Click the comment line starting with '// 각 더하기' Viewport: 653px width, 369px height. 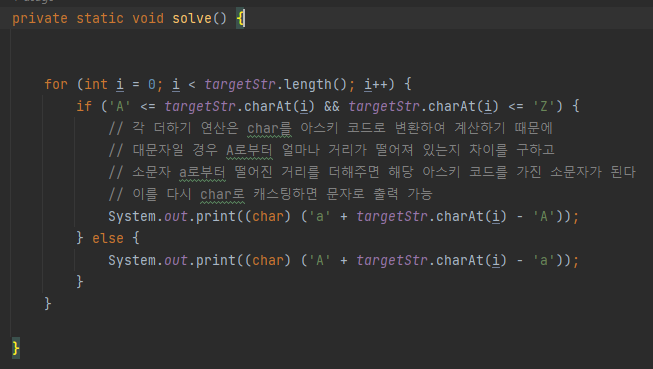click(331, 128)
